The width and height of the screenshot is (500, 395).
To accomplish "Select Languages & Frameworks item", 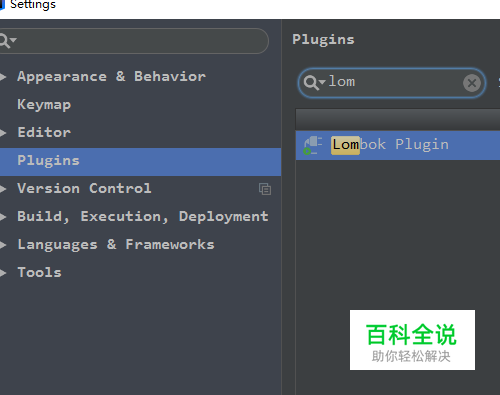I will point(116,244).
